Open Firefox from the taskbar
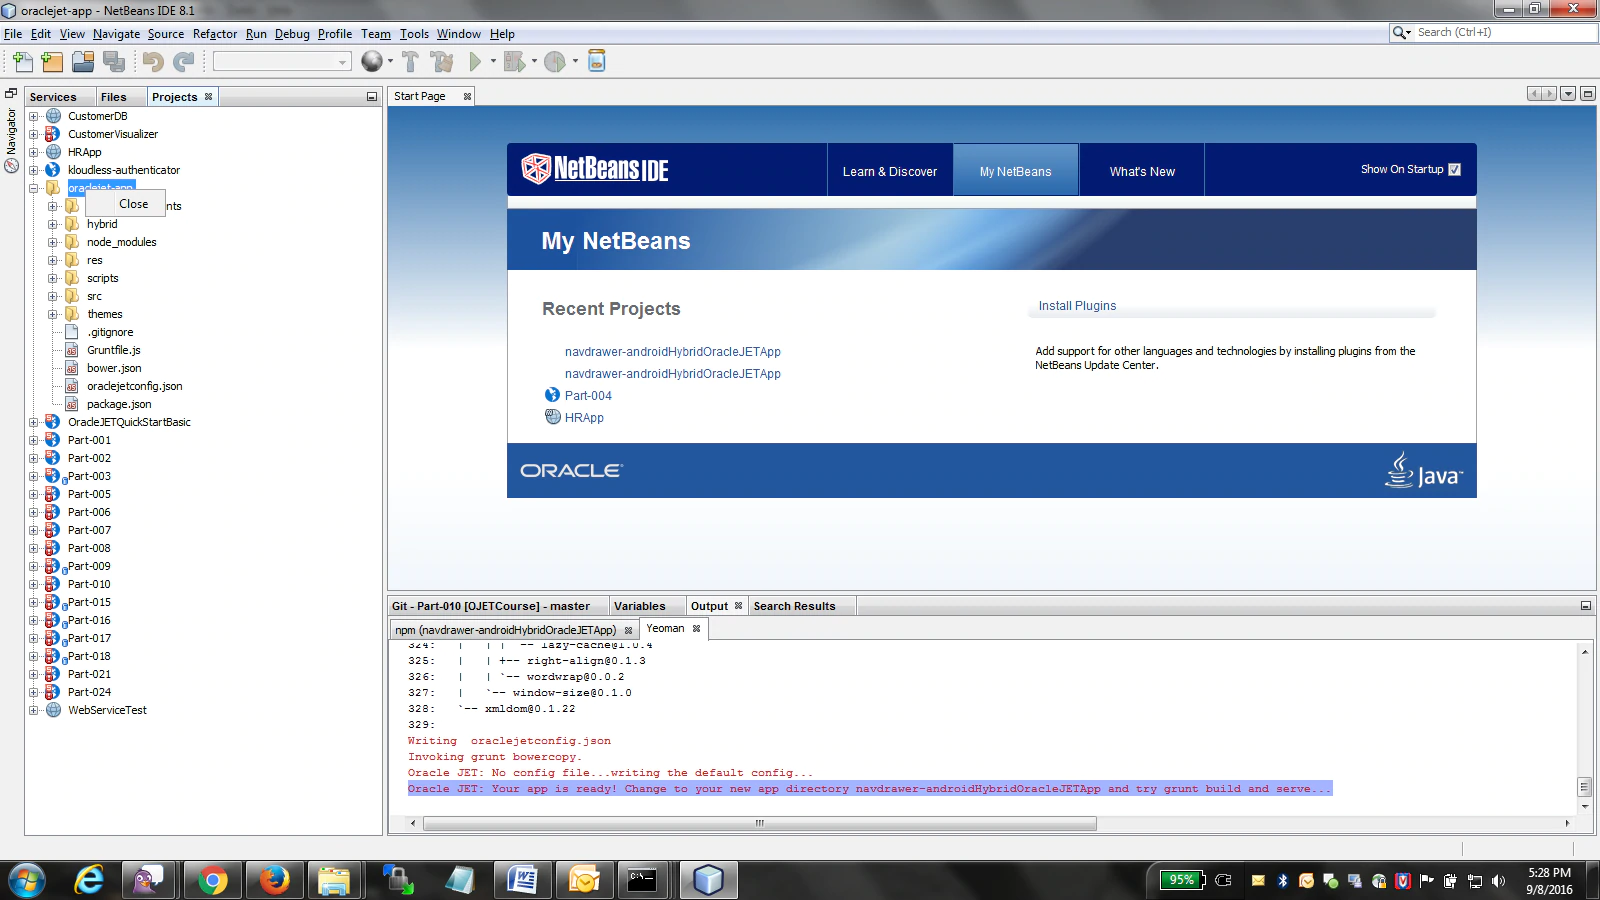The image size is (1600, 900). point(274,880)
